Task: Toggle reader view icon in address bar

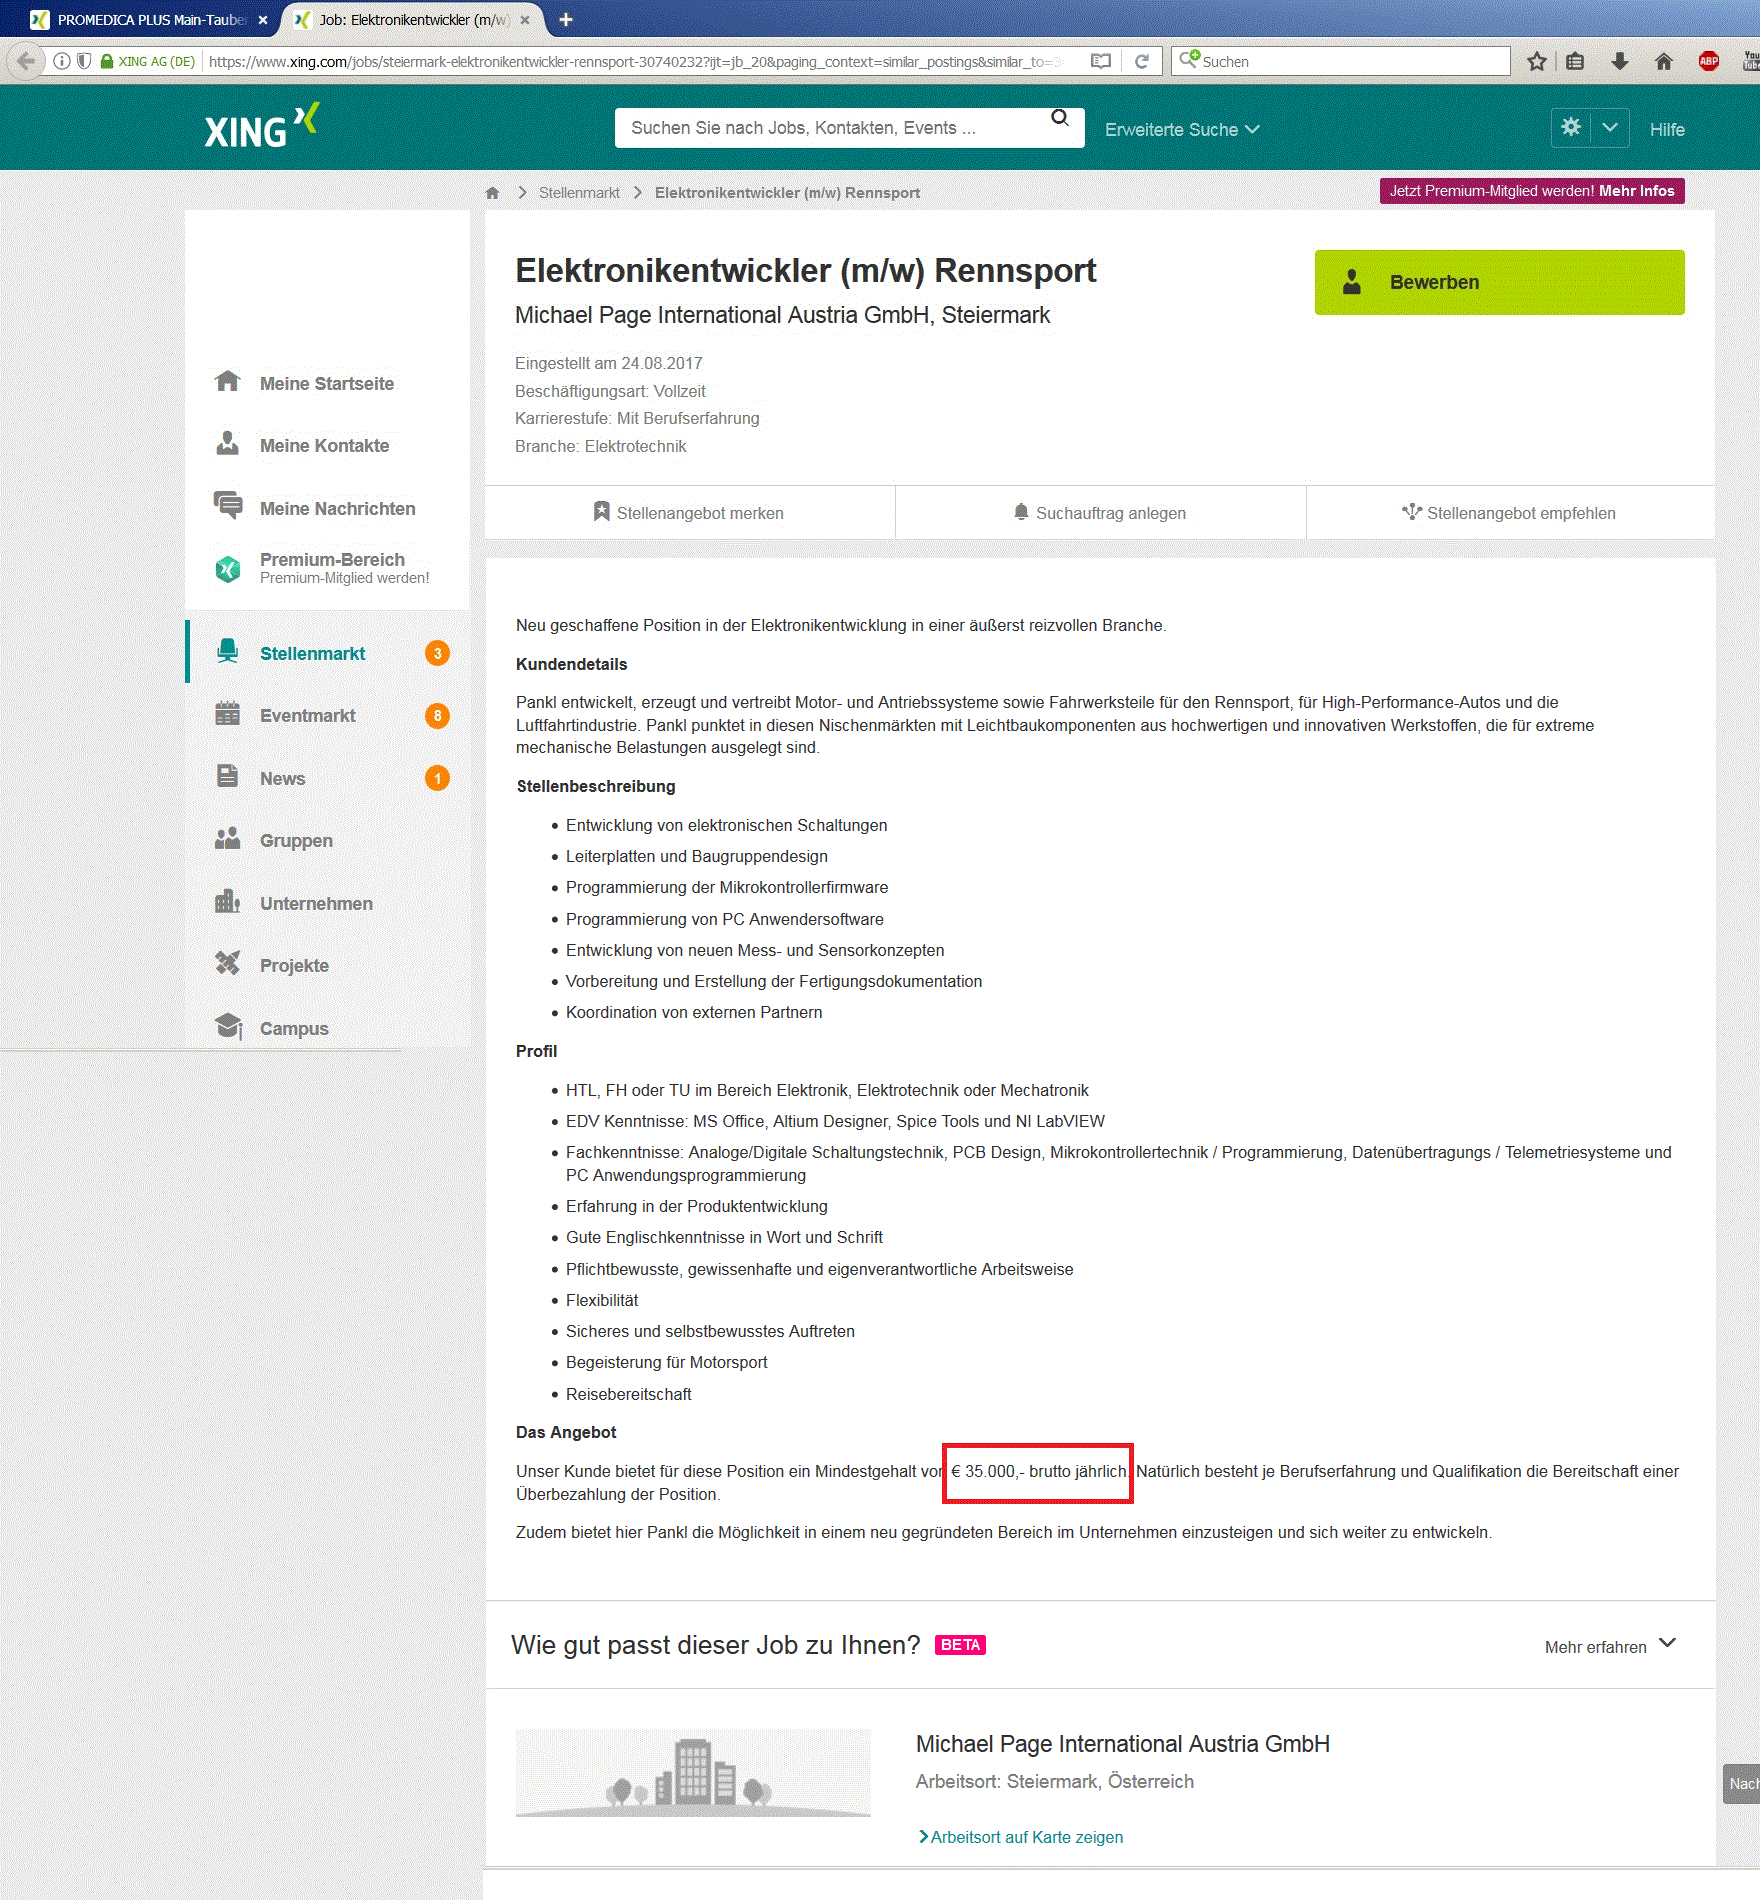Action: [x=1101, y=61]
